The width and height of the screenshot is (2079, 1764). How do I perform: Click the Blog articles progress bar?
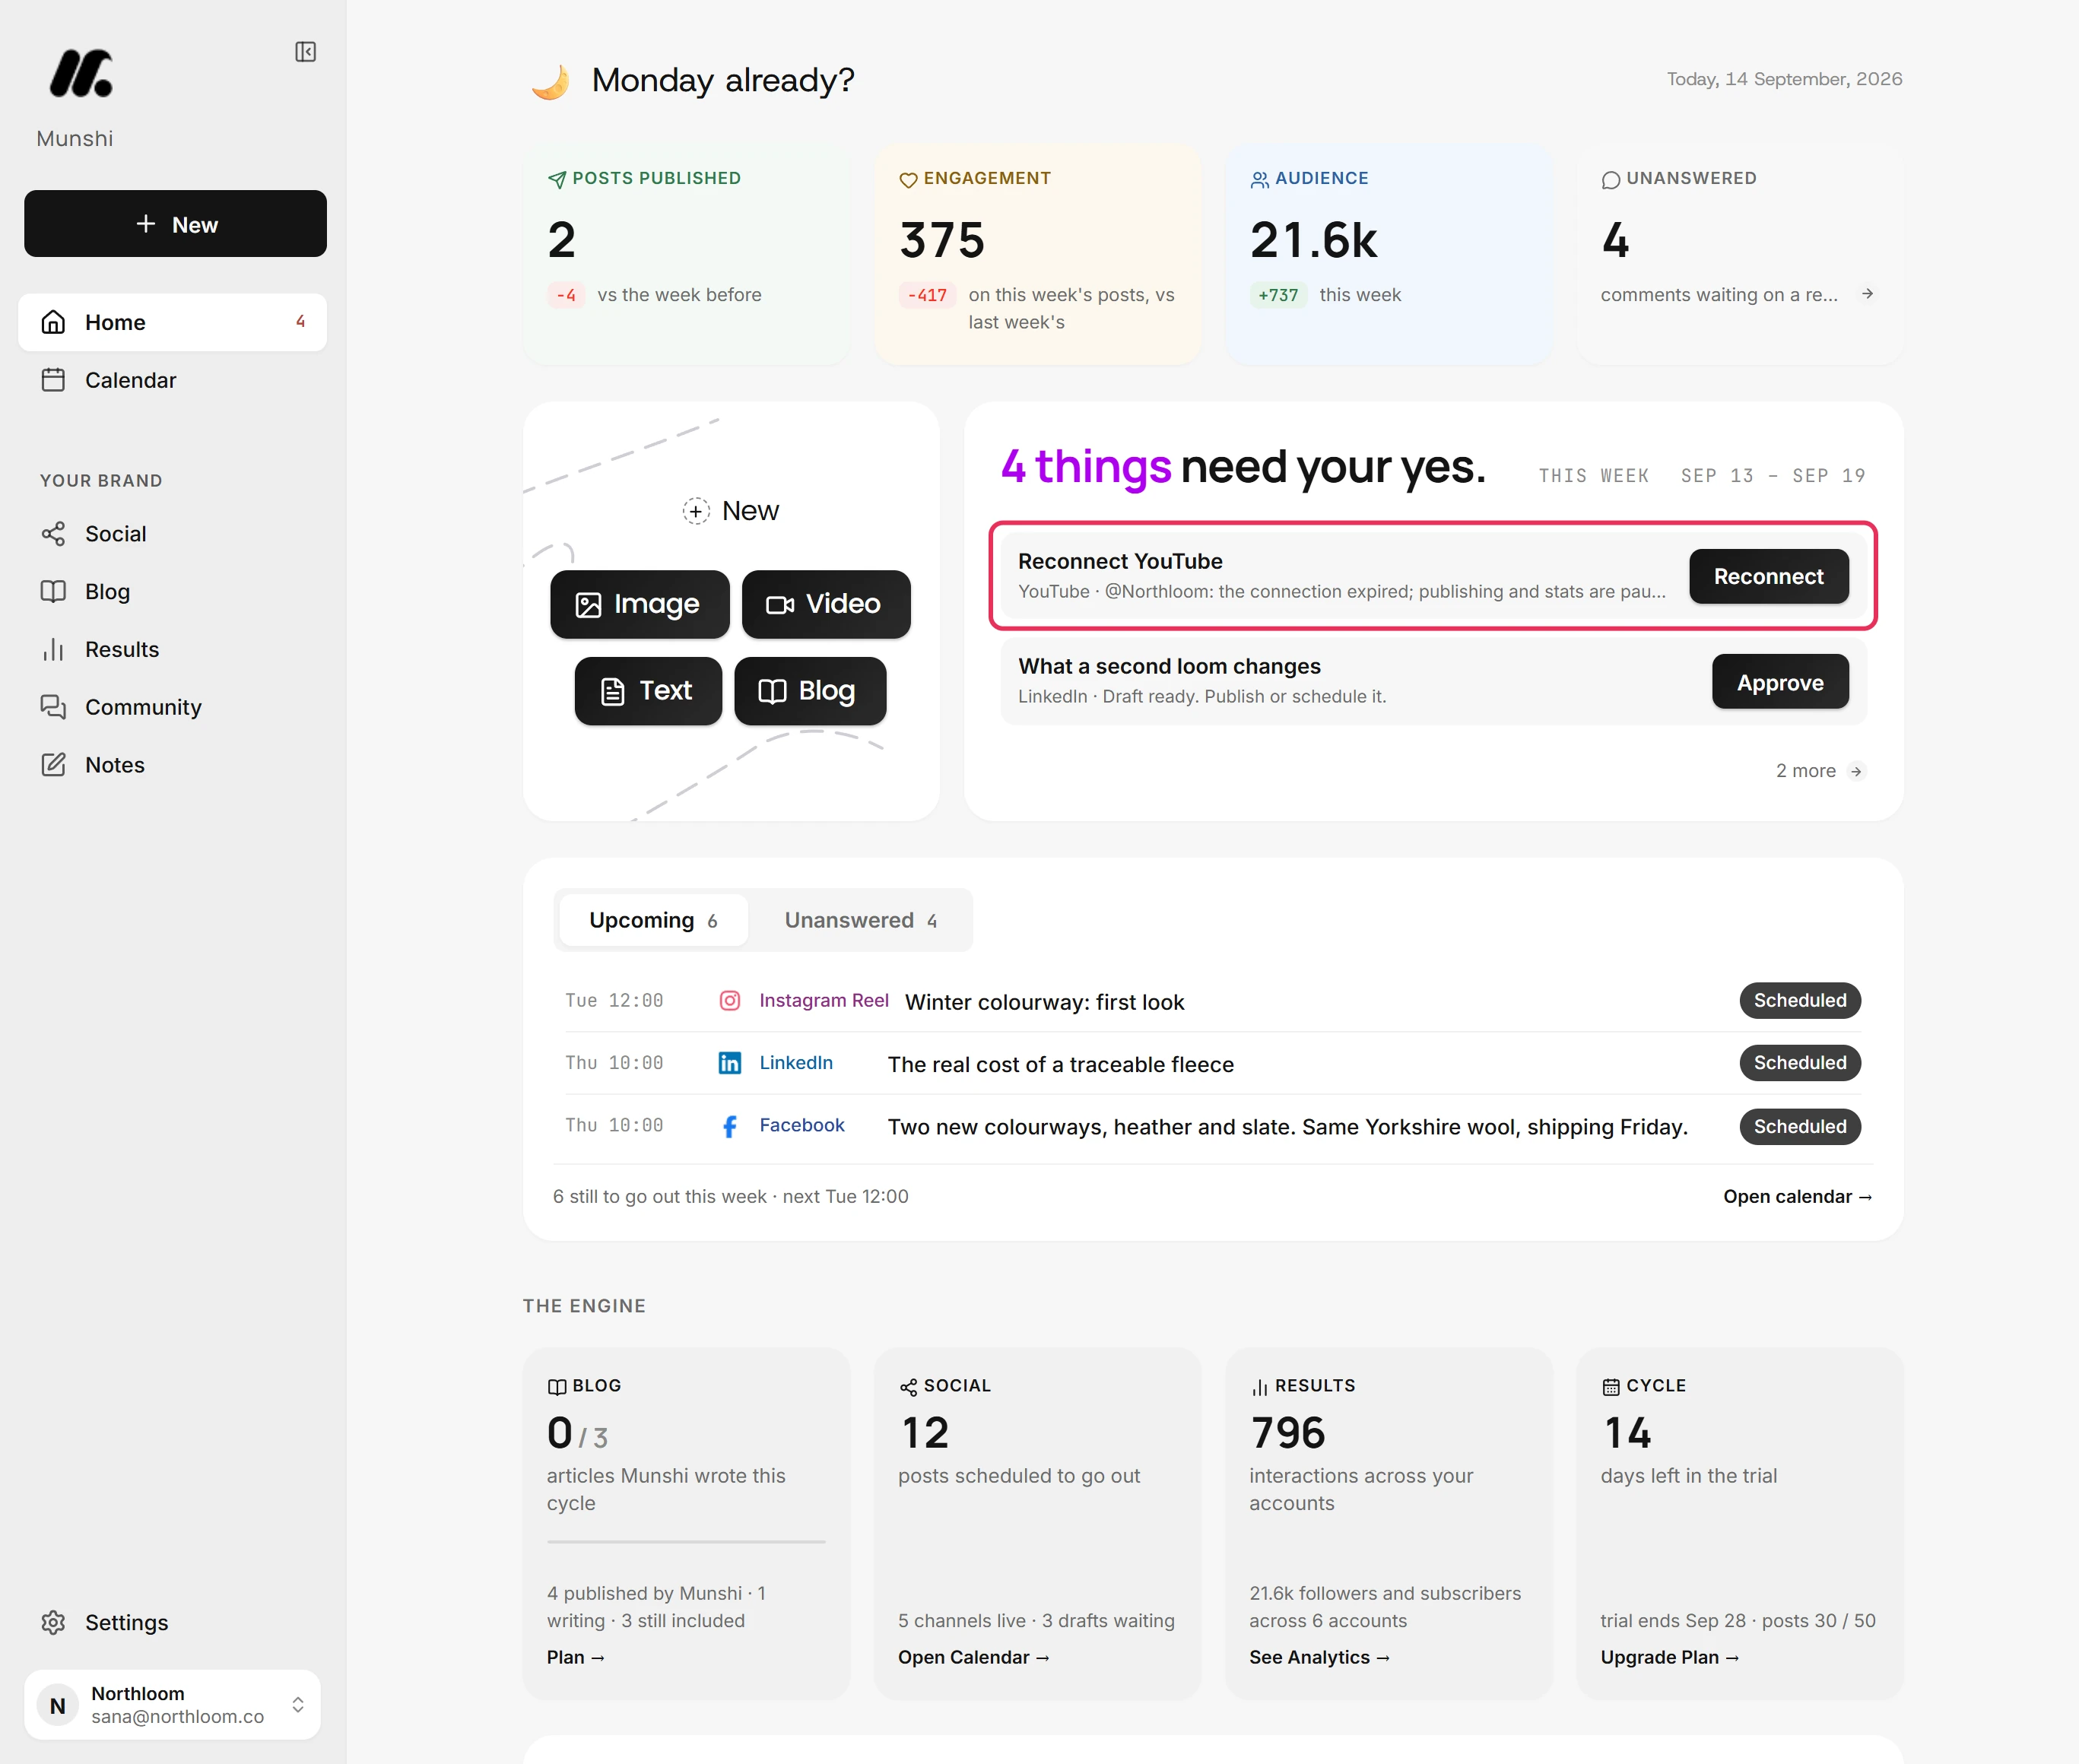(x=686, y=1542)
